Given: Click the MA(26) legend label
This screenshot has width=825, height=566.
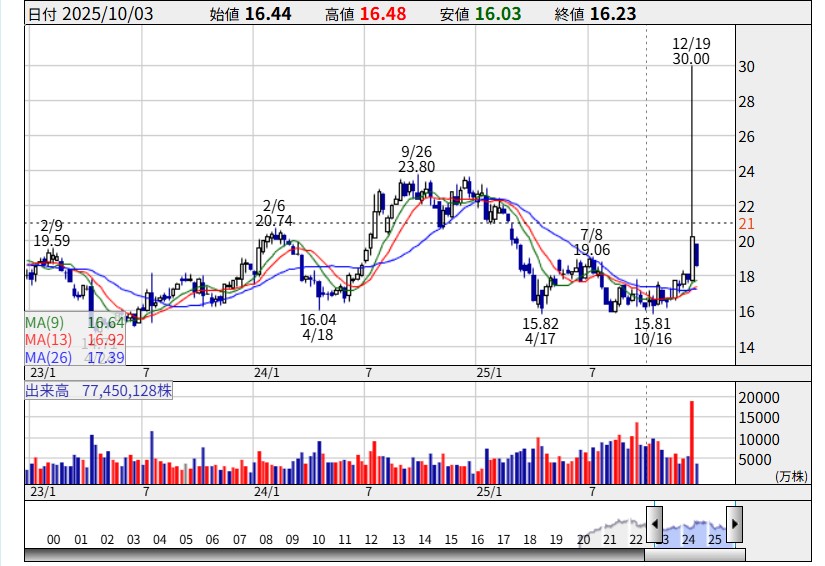Looking at the screenshot, I should [x=47, y=357].
